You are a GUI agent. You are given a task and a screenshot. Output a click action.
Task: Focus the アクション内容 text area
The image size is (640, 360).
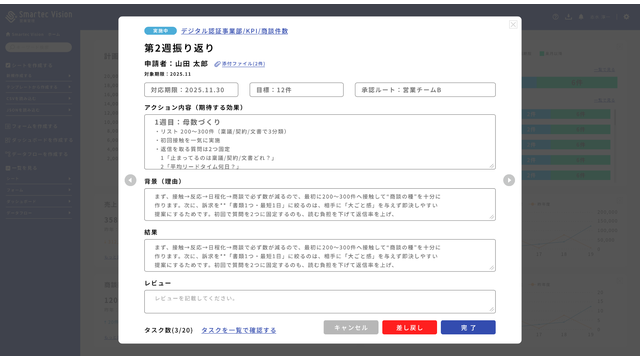point(320,142)
